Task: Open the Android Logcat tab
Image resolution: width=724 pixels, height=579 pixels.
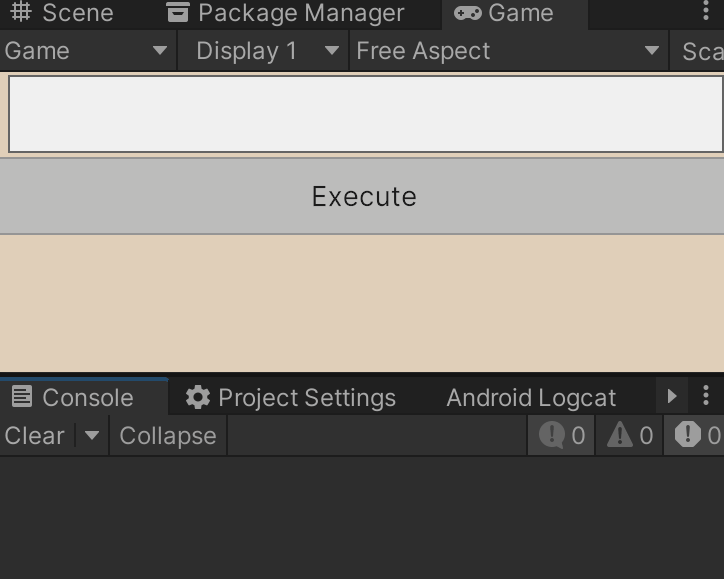Action: point(531,397)
